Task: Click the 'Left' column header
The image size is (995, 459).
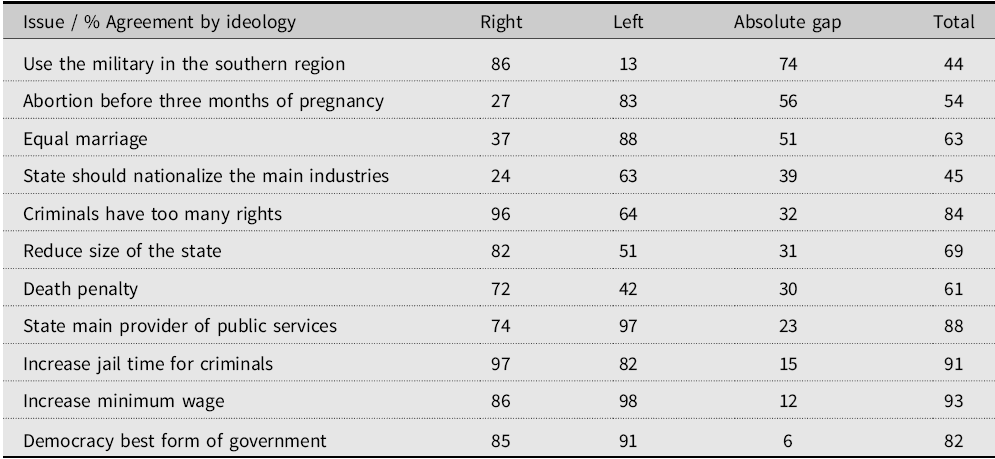Action: (x=627, y=23)
